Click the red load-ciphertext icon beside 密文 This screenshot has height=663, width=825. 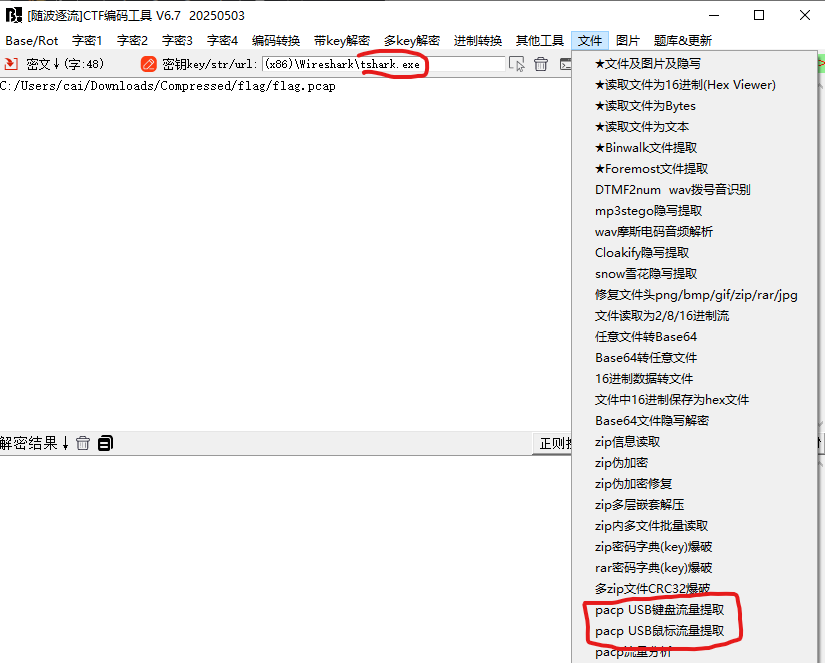[13, 62]
